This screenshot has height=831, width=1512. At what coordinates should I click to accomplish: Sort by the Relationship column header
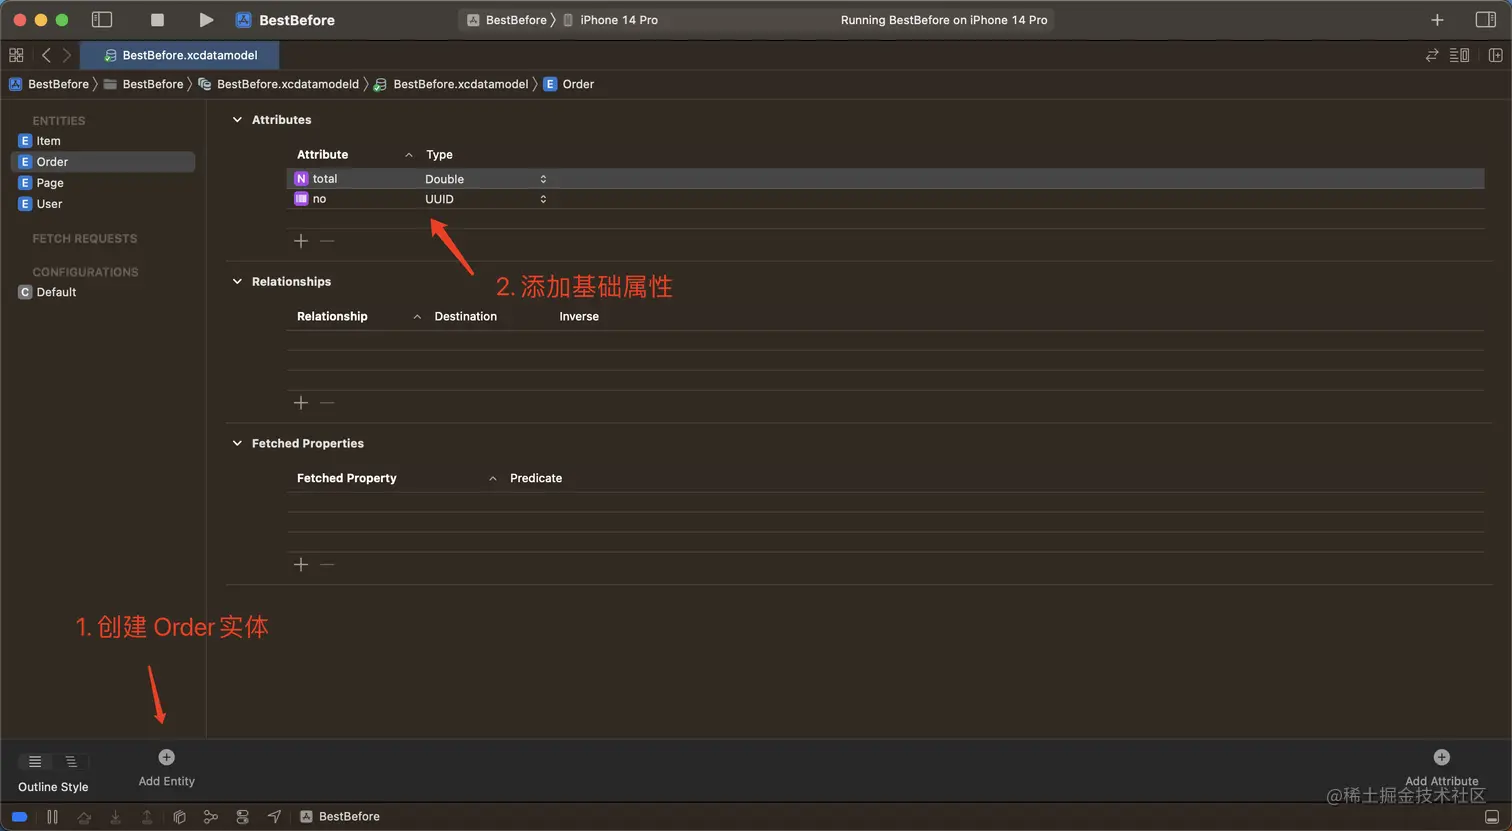332,317
